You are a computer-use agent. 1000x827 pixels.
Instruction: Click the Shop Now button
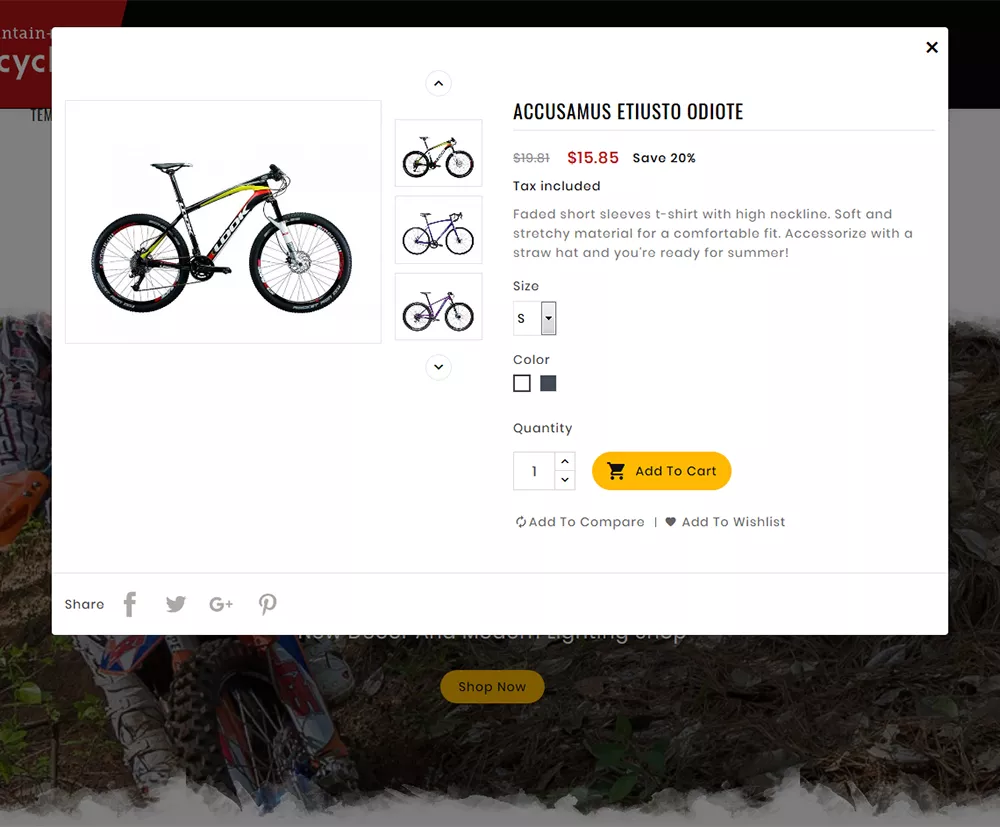coord(492,687)
